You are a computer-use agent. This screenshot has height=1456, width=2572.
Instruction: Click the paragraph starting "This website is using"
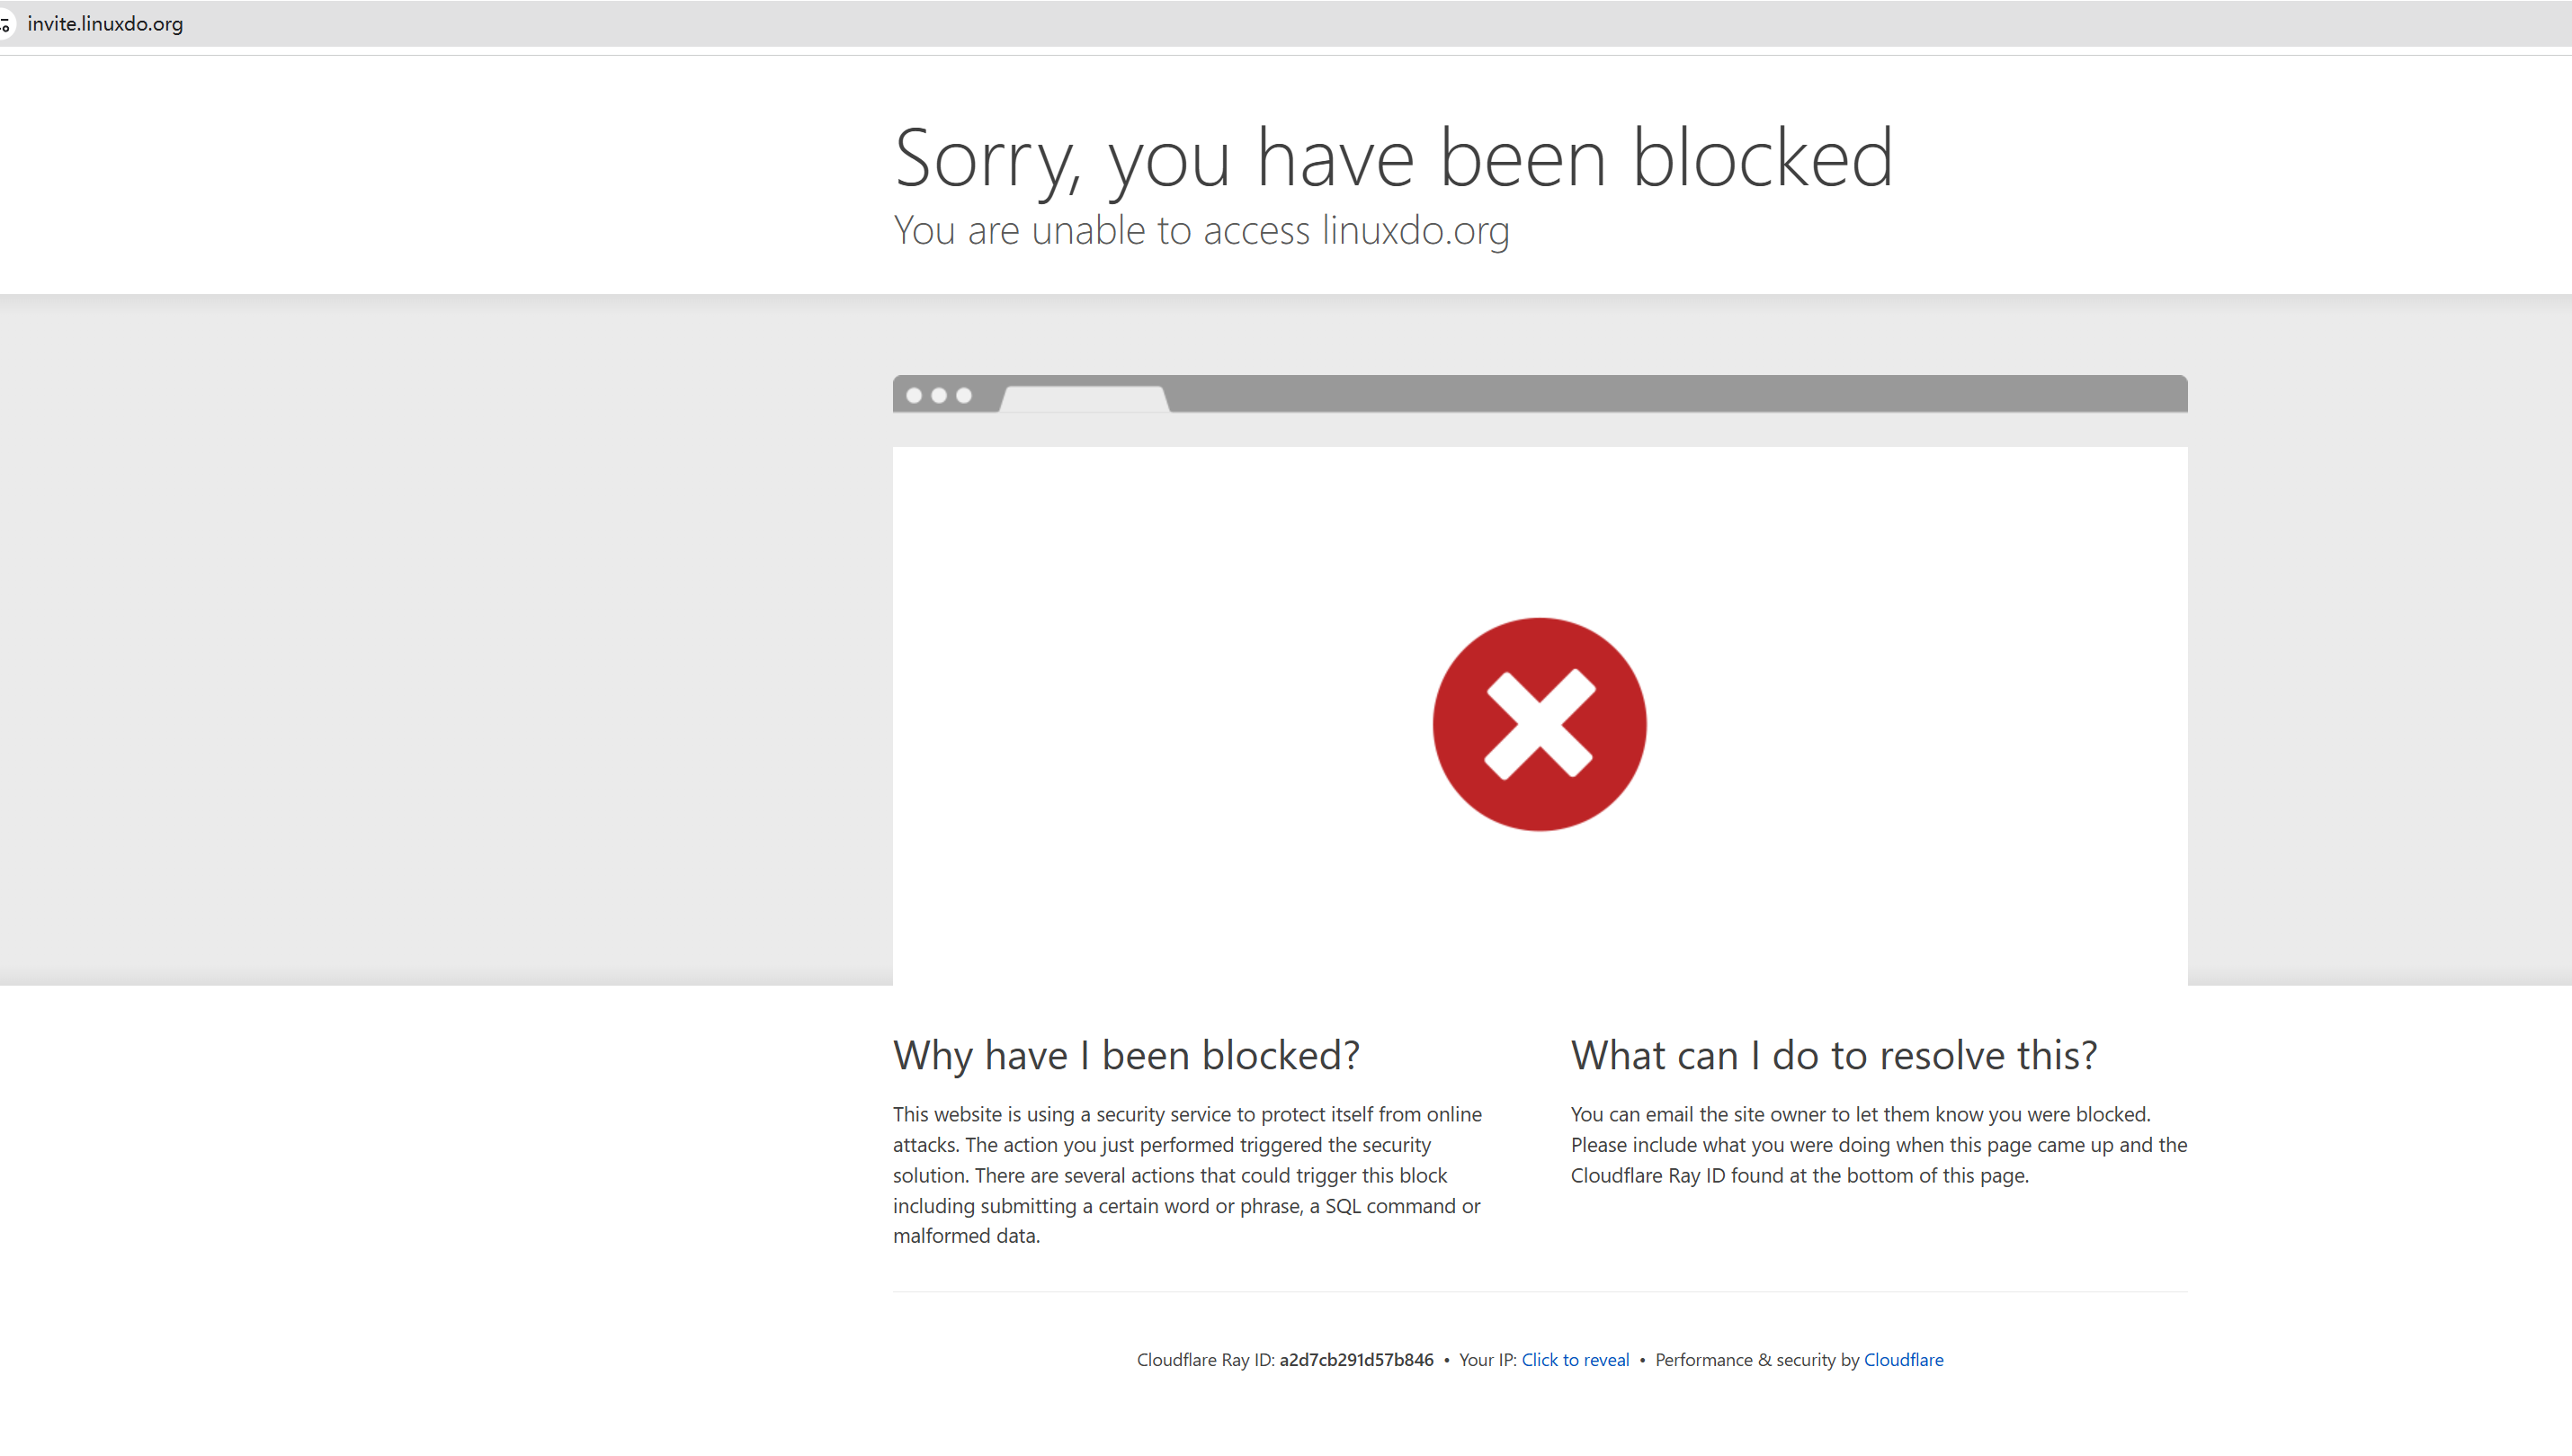click(1188, 1175)
